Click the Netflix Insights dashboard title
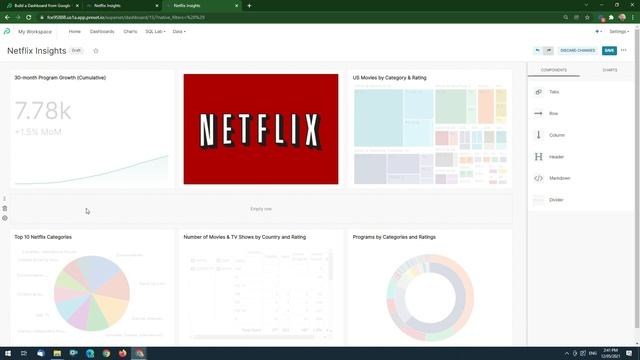The width and height of the screenshot is (640, 360). (x=37, y=51)
